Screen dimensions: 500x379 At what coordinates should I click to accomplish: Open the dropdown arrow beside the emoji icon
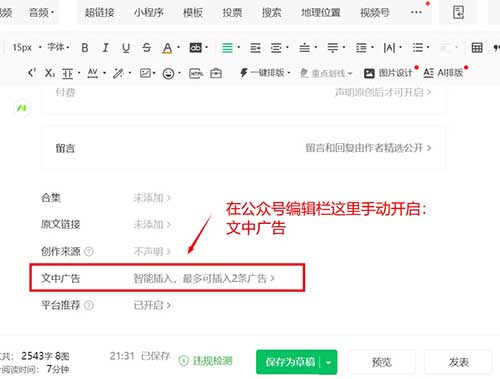180,73
